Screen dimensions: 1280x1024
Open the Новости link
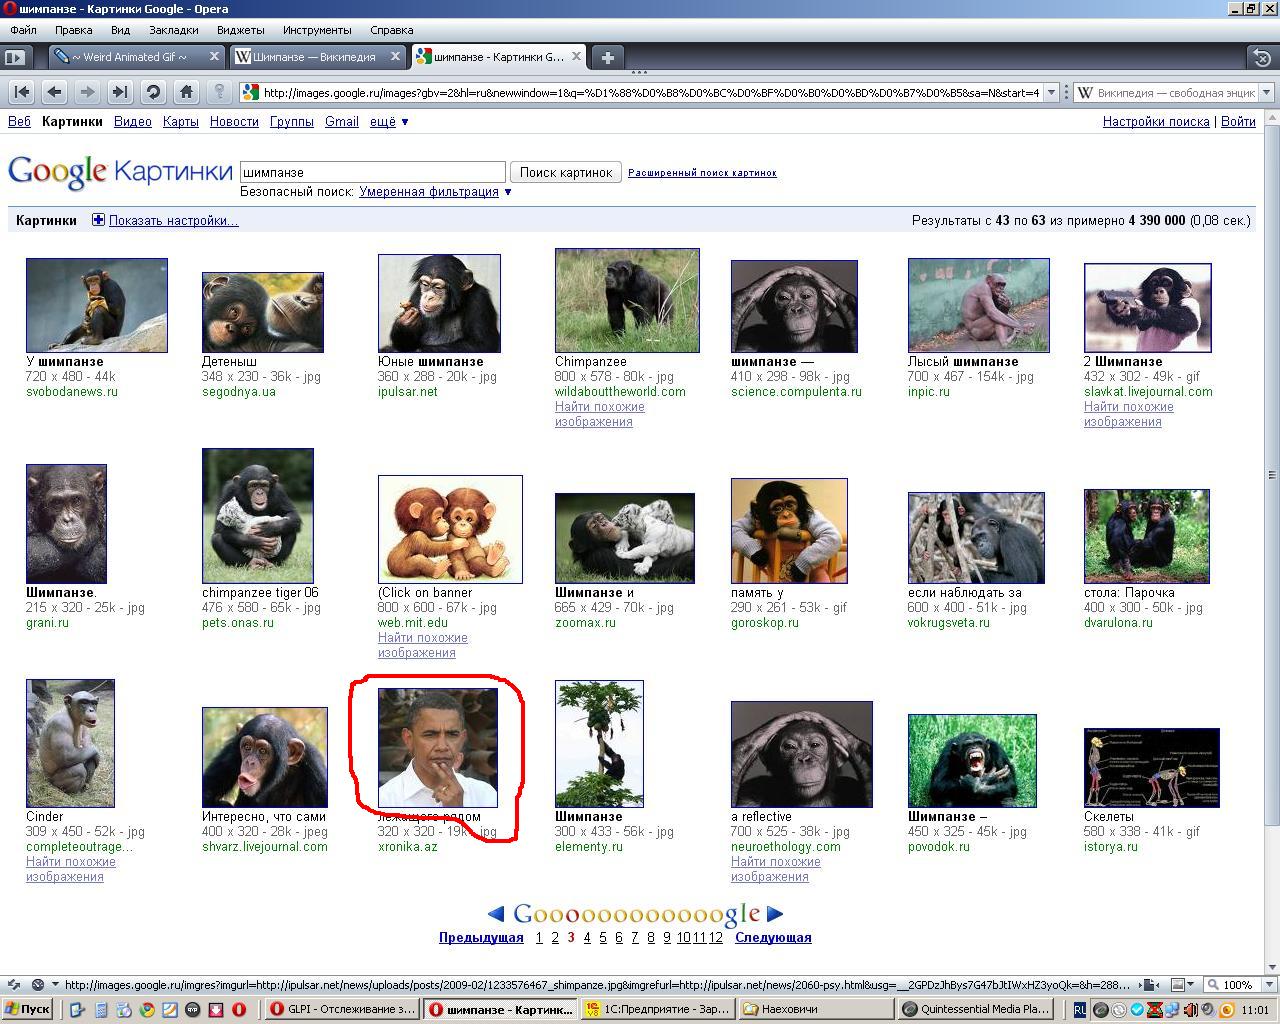pos(234,122)
